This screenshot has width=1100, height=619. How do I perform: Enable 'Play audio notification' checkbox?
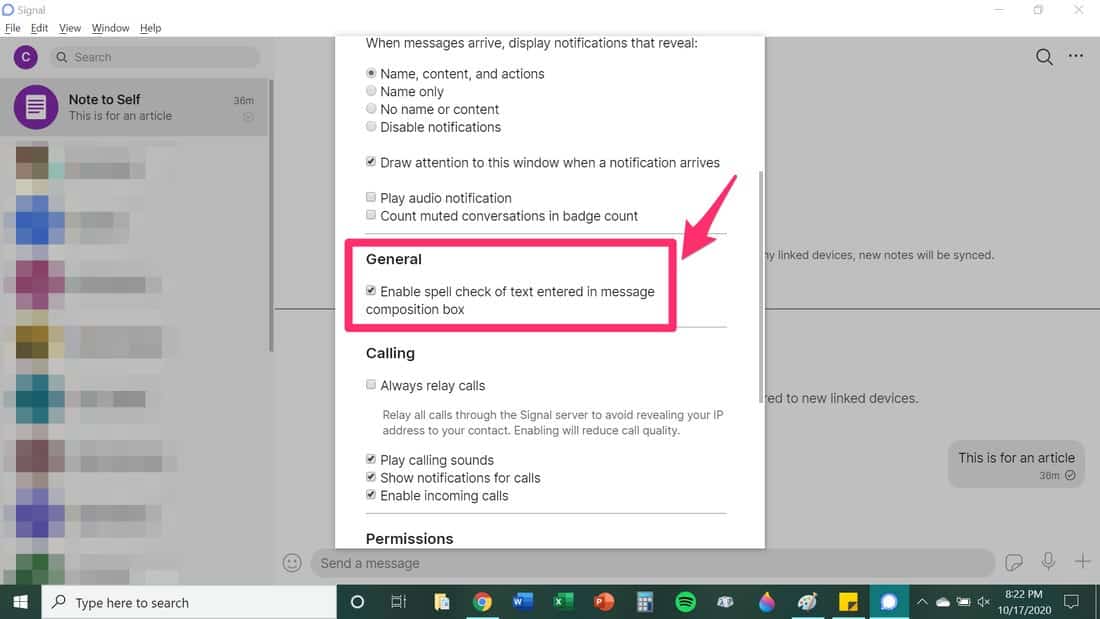click(x=371, y=198)
